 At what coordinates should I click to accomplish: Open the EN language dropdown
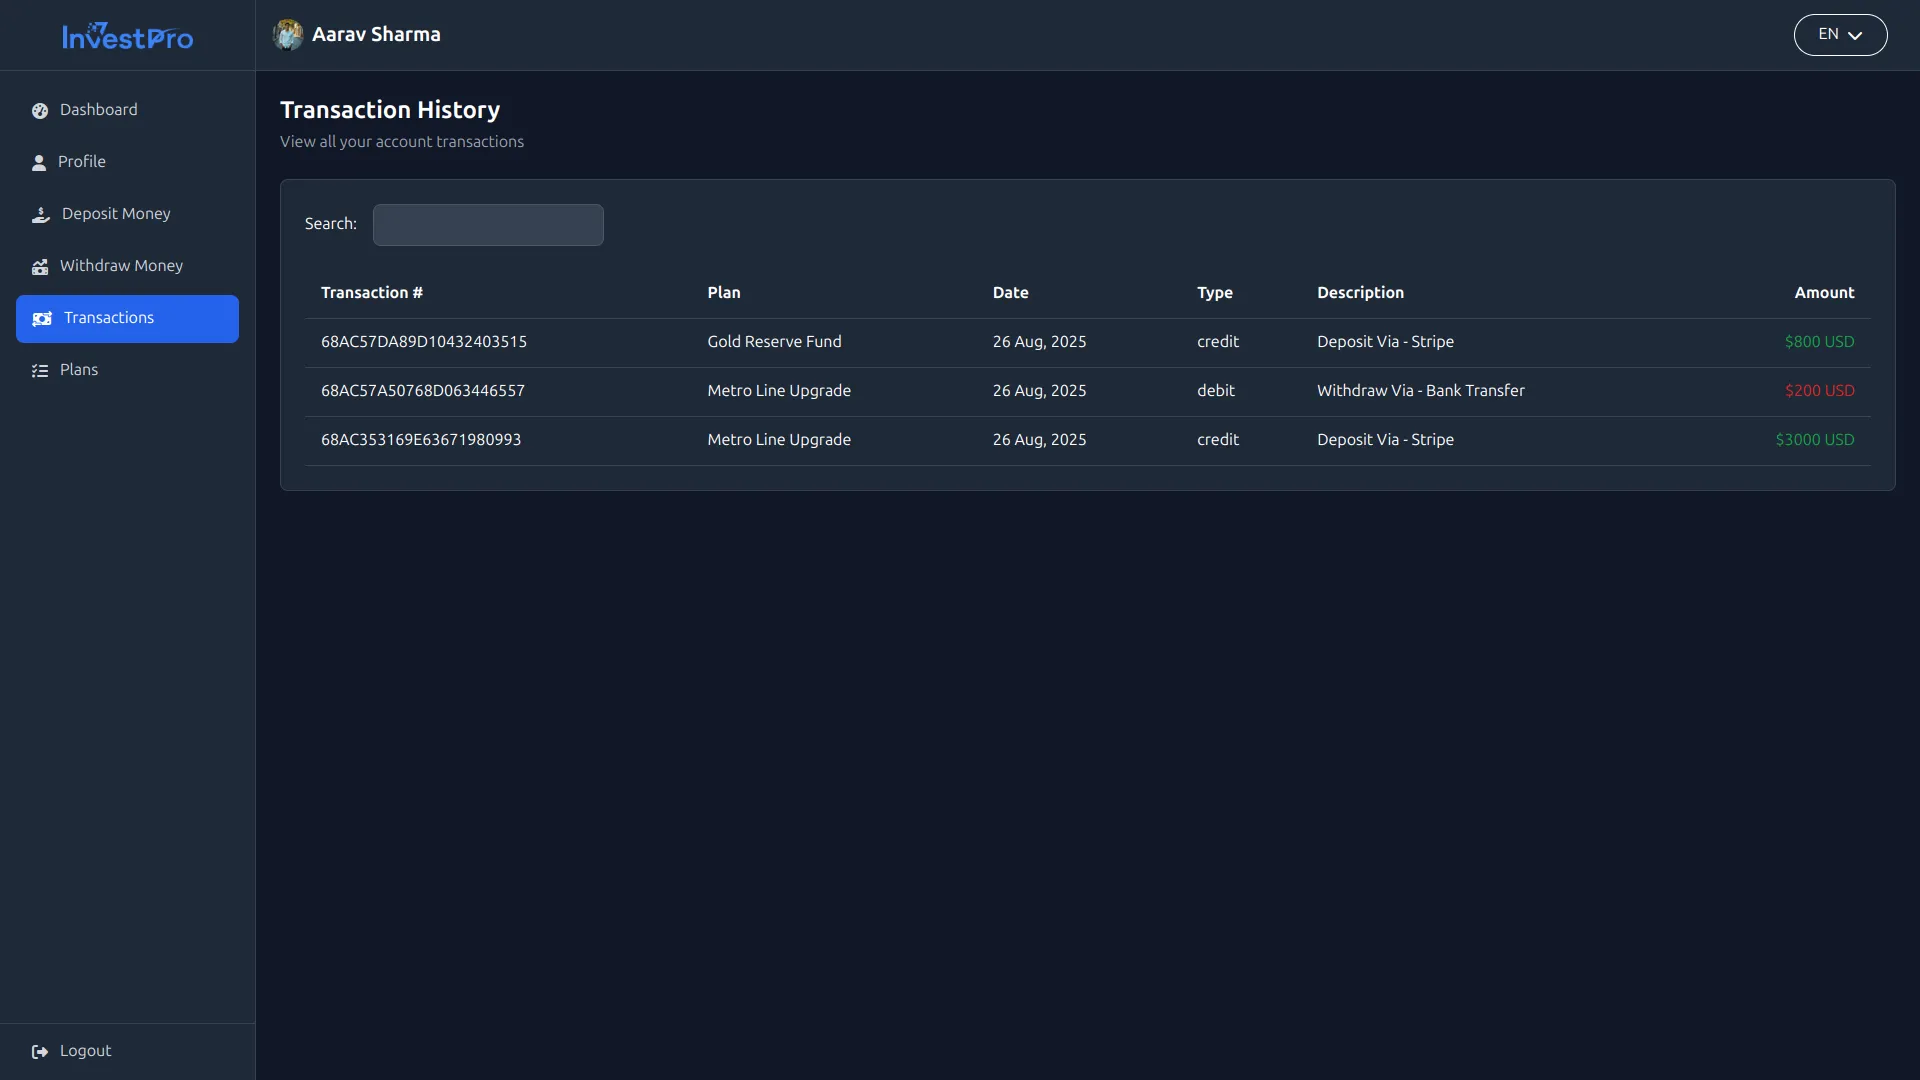click(x=1828, y=35)
